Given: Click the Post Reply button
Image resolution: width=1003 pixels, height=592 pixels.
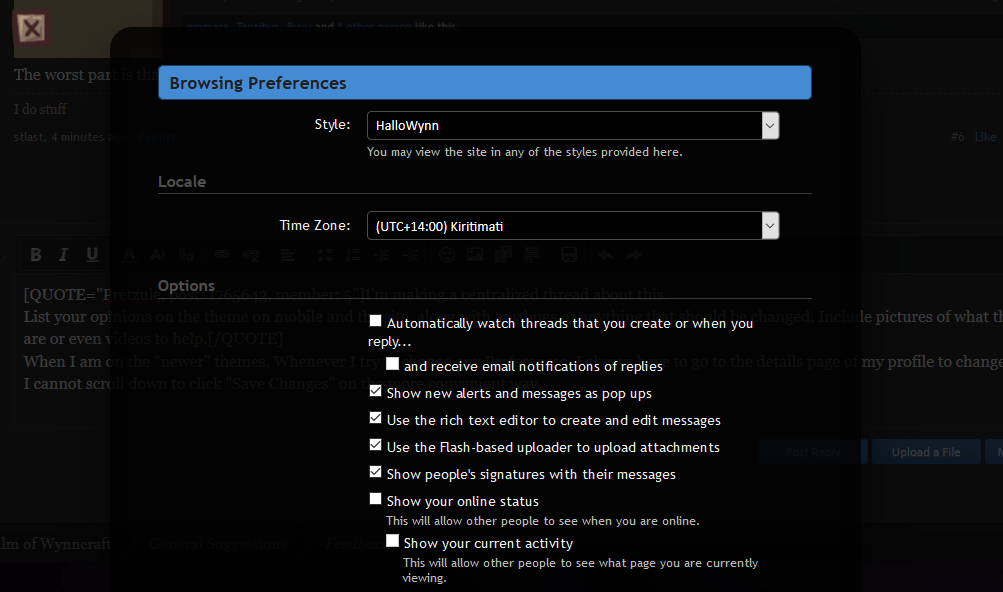Looking at the screenshot, I should click(811, 452).
